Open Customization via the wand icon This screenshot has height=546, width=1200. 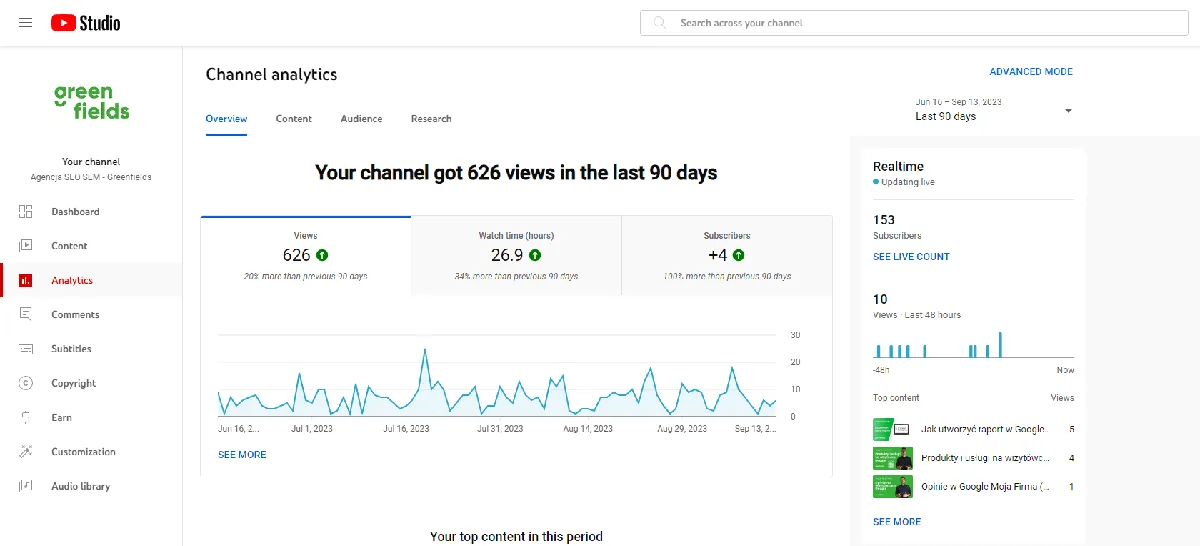point(26,452)
